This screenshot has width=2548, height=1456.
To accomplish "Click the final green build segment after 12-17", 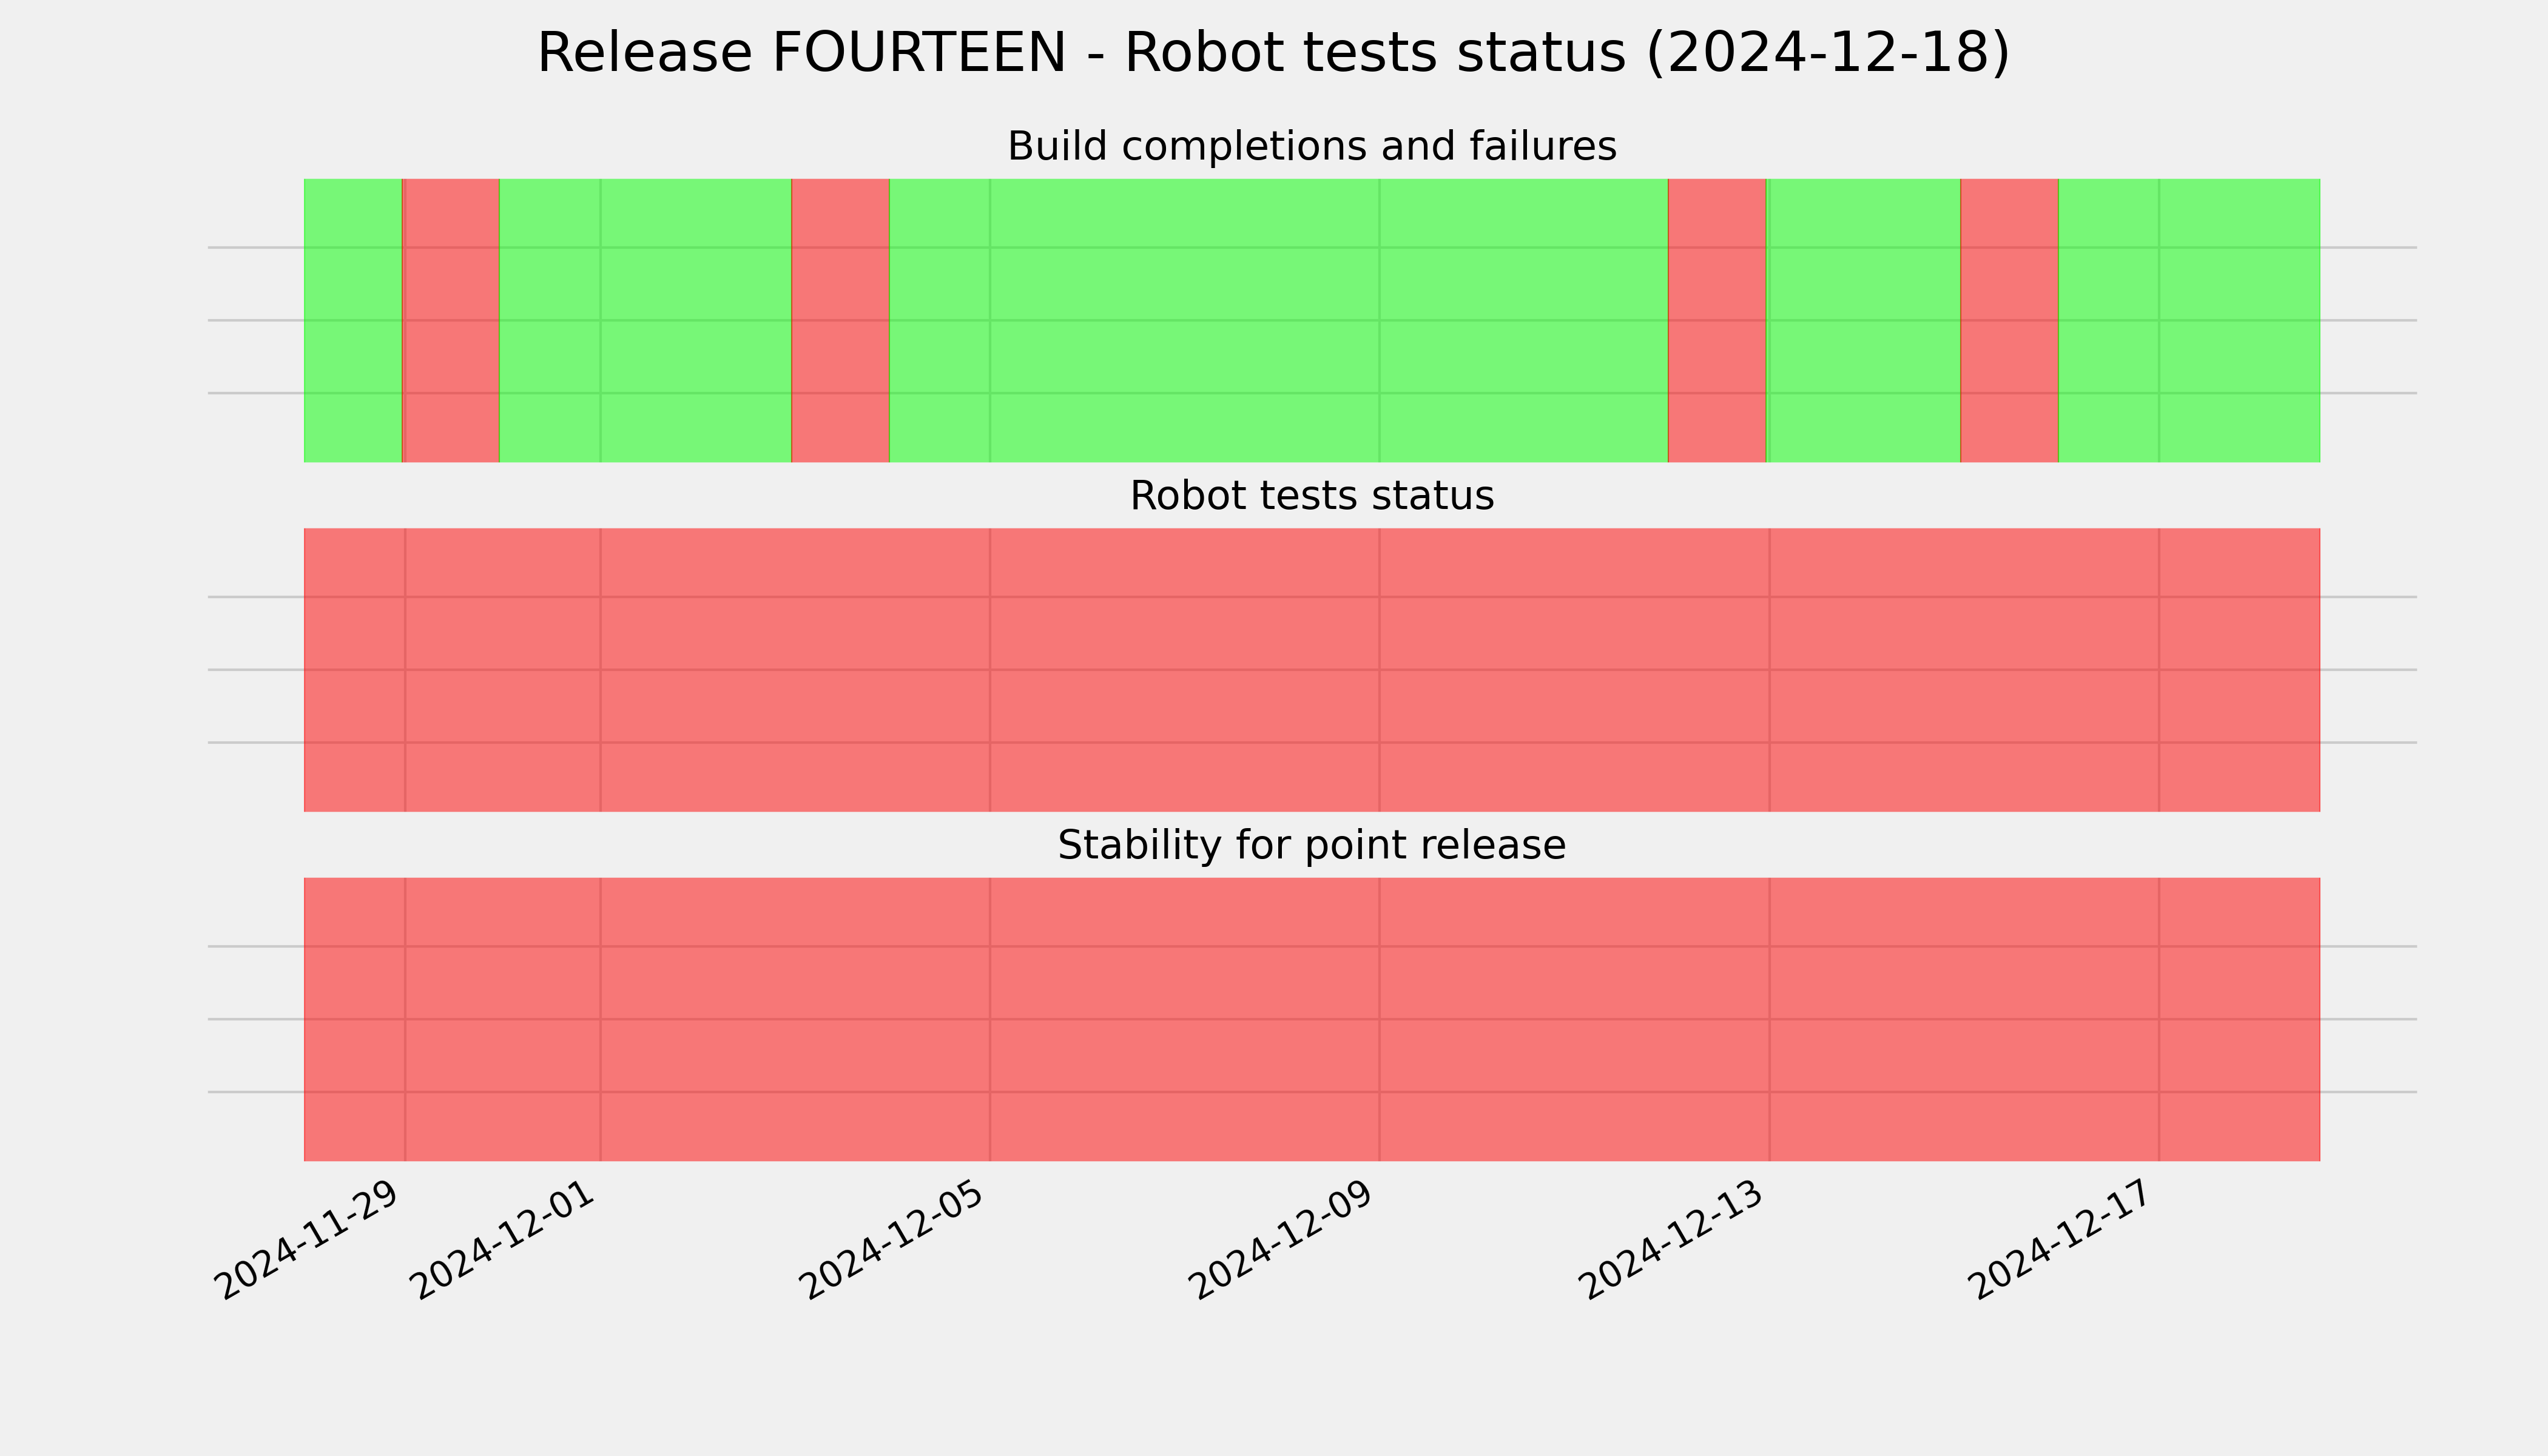I will coord(2189,320).
